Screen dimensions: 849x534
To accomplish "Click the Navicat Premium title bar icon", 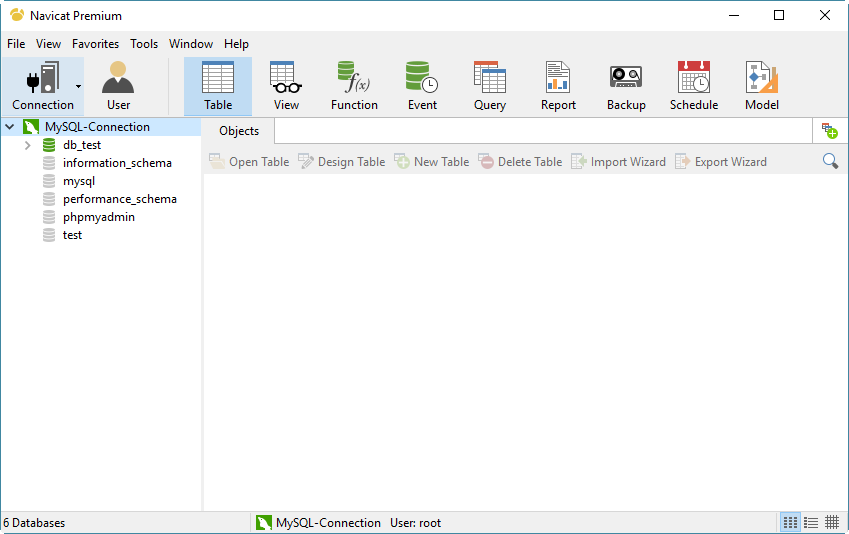I will (x=17, y=15).
